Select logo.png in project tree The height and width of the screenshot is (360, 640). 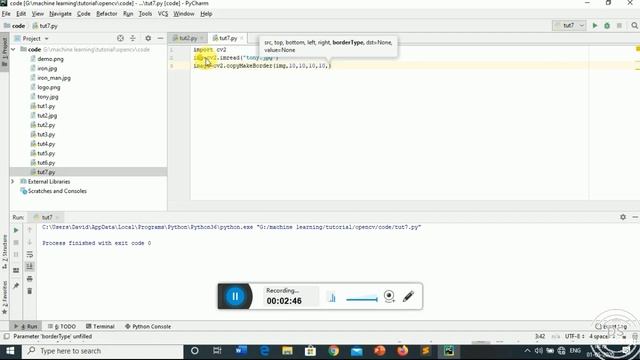49,87
